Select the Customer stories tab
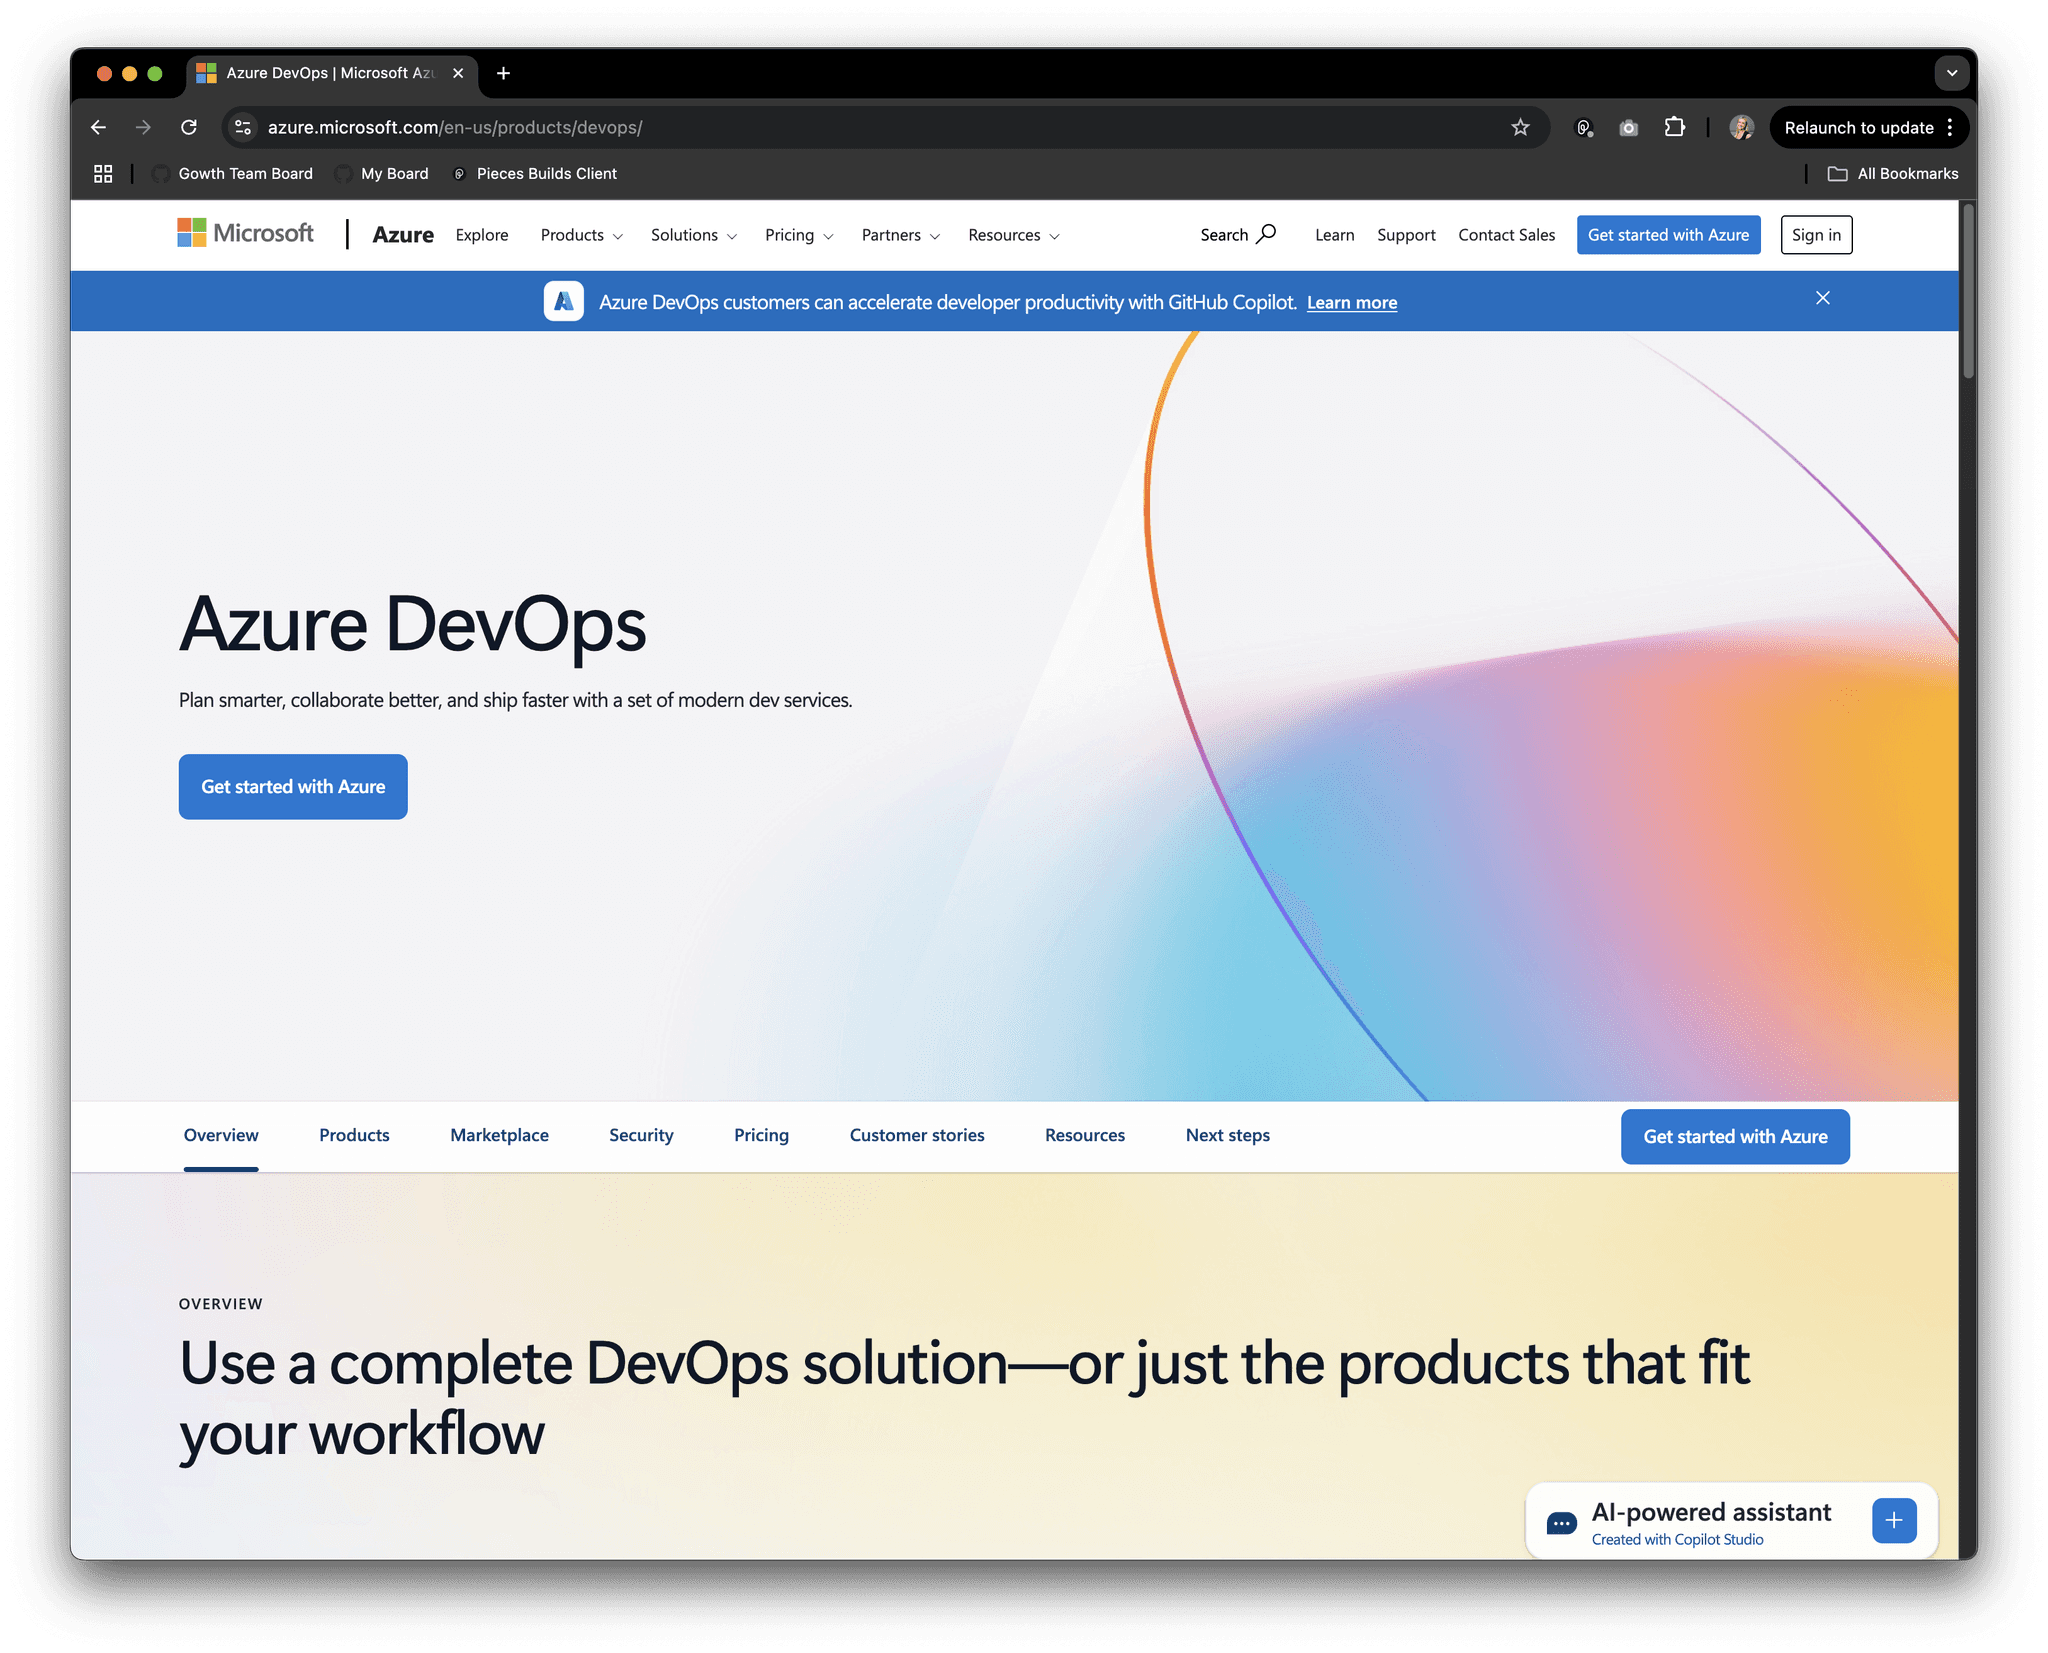Viewport: 2048px width, 1653px height. point(917,1135)
